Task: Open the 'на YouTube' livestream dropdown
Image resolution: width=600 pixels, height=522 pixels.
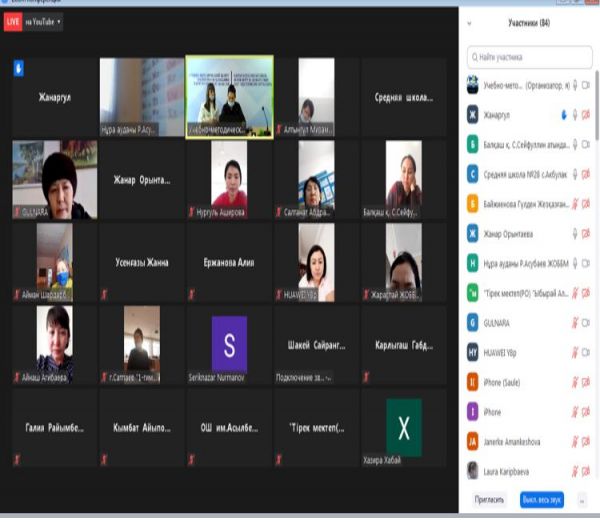Action: [44, 20]
